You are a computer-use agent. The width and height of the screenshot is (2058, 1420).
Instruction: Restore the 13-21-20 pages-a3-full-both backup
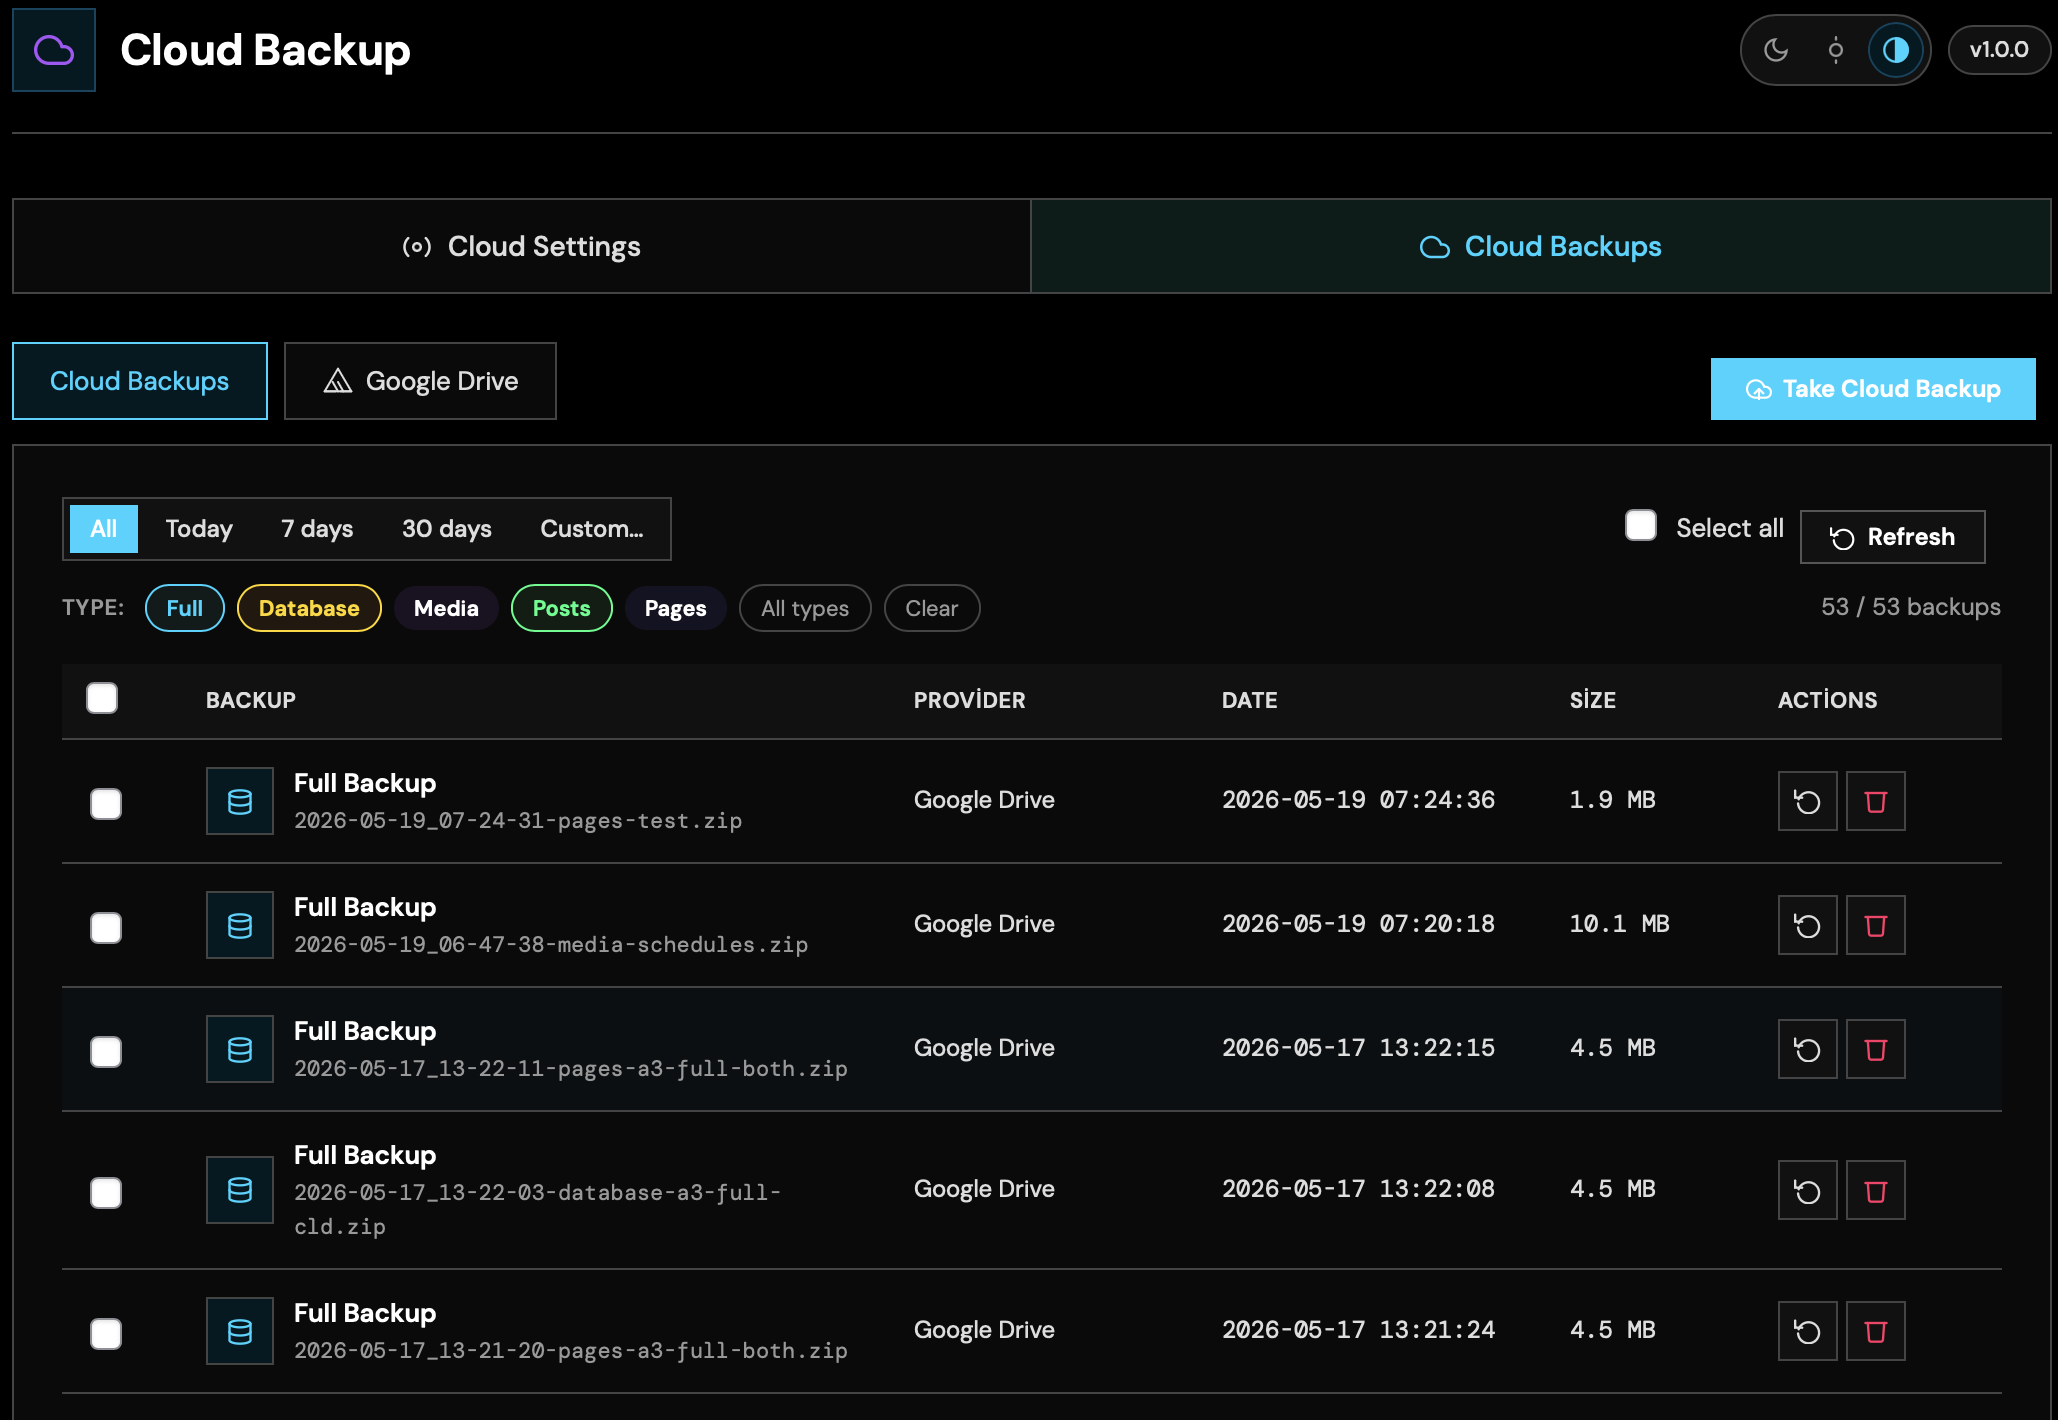[x=1808, y=1331]
